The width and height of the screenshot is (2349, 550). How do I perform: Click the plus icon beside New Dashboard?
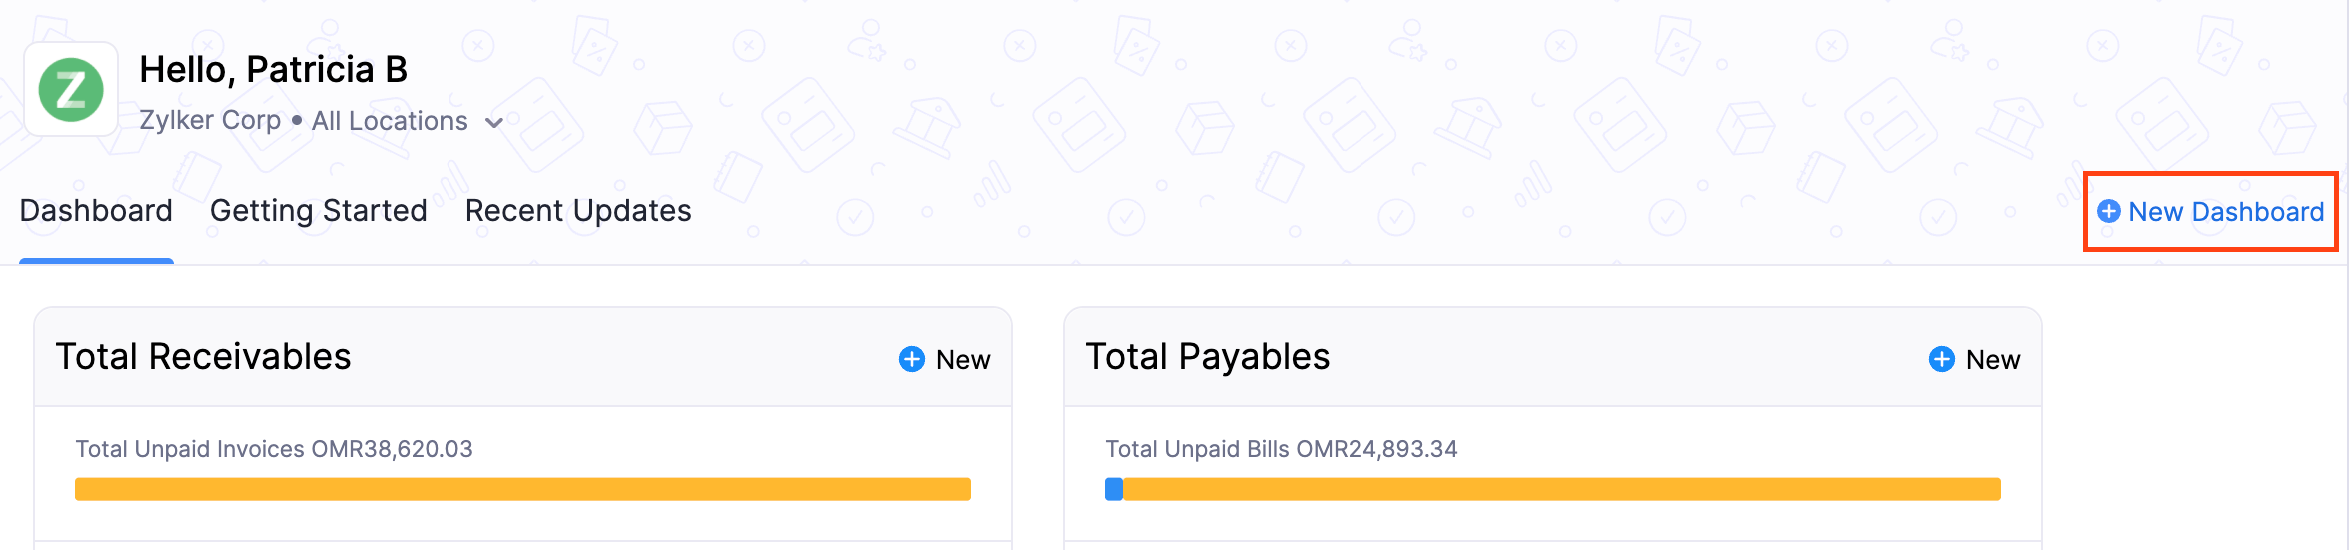(x=2108, y=212)
